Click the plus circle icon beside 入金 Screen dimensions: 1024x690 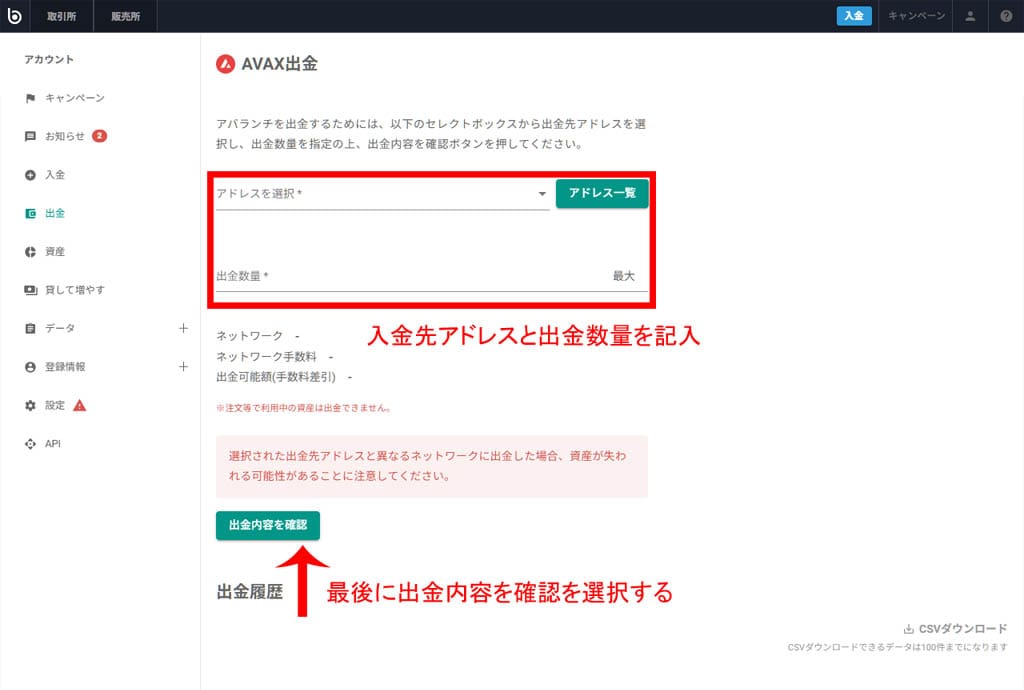[x=30, y=175]
